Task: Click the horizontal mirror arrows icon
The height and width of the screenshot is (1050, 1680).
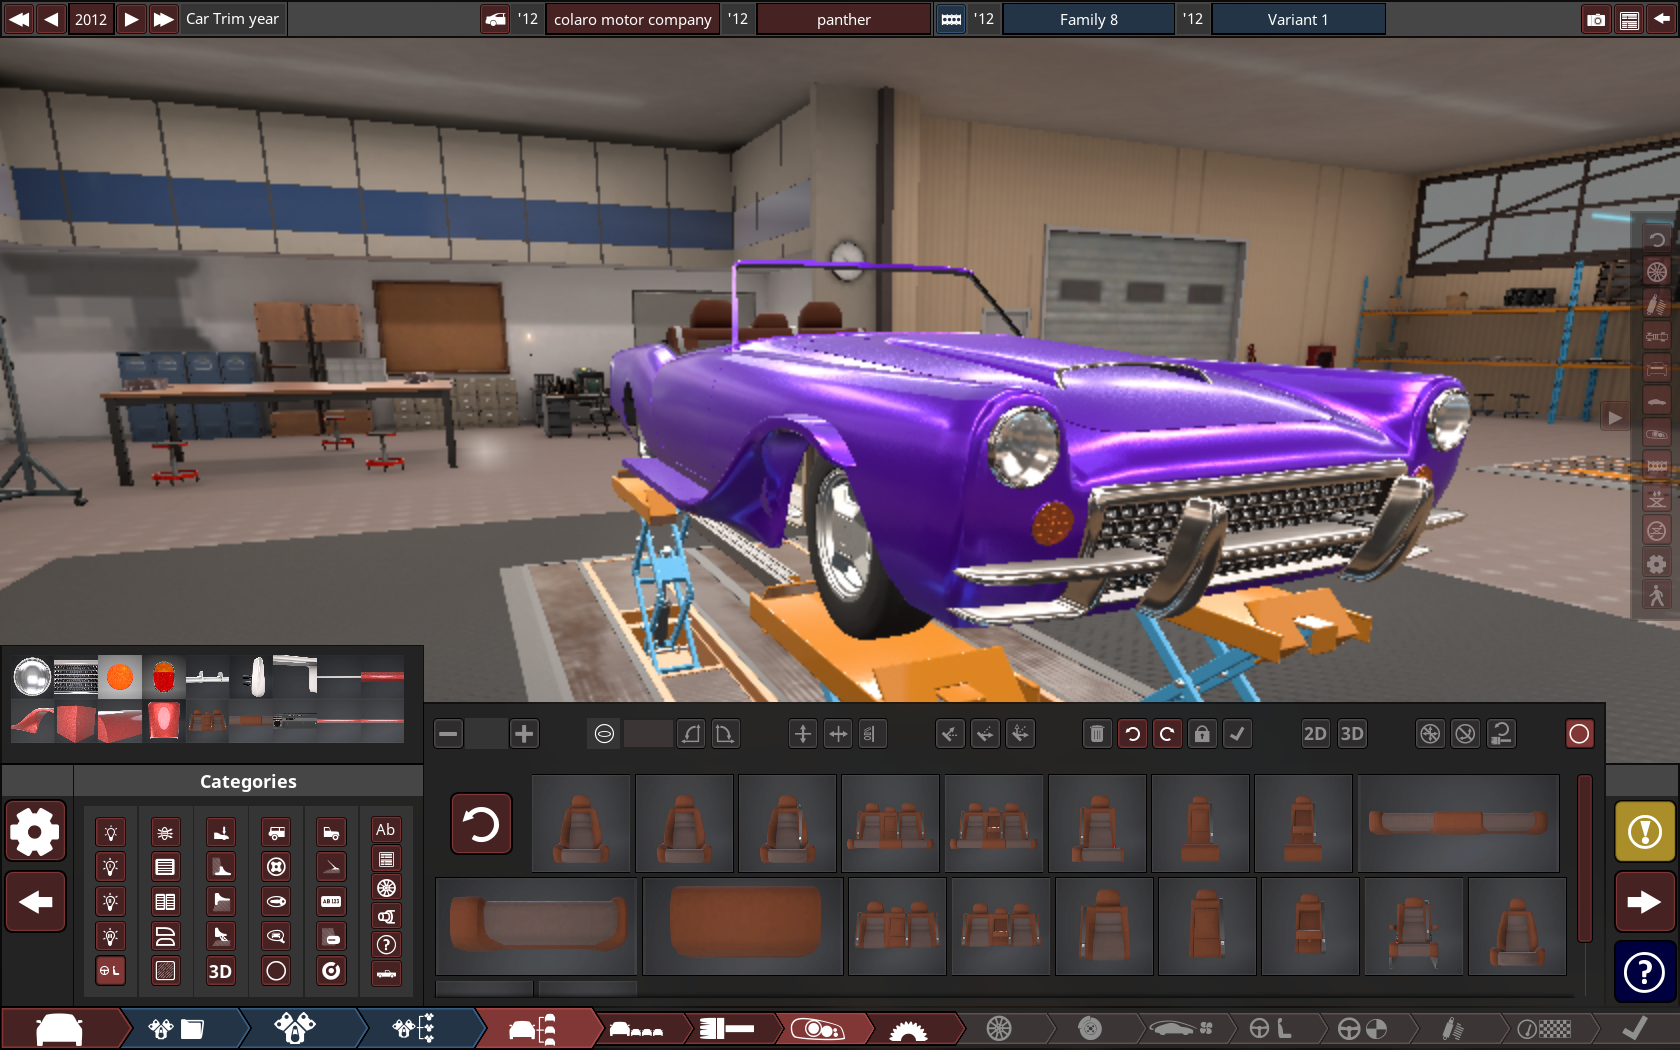Action: (x=838, y=734)
